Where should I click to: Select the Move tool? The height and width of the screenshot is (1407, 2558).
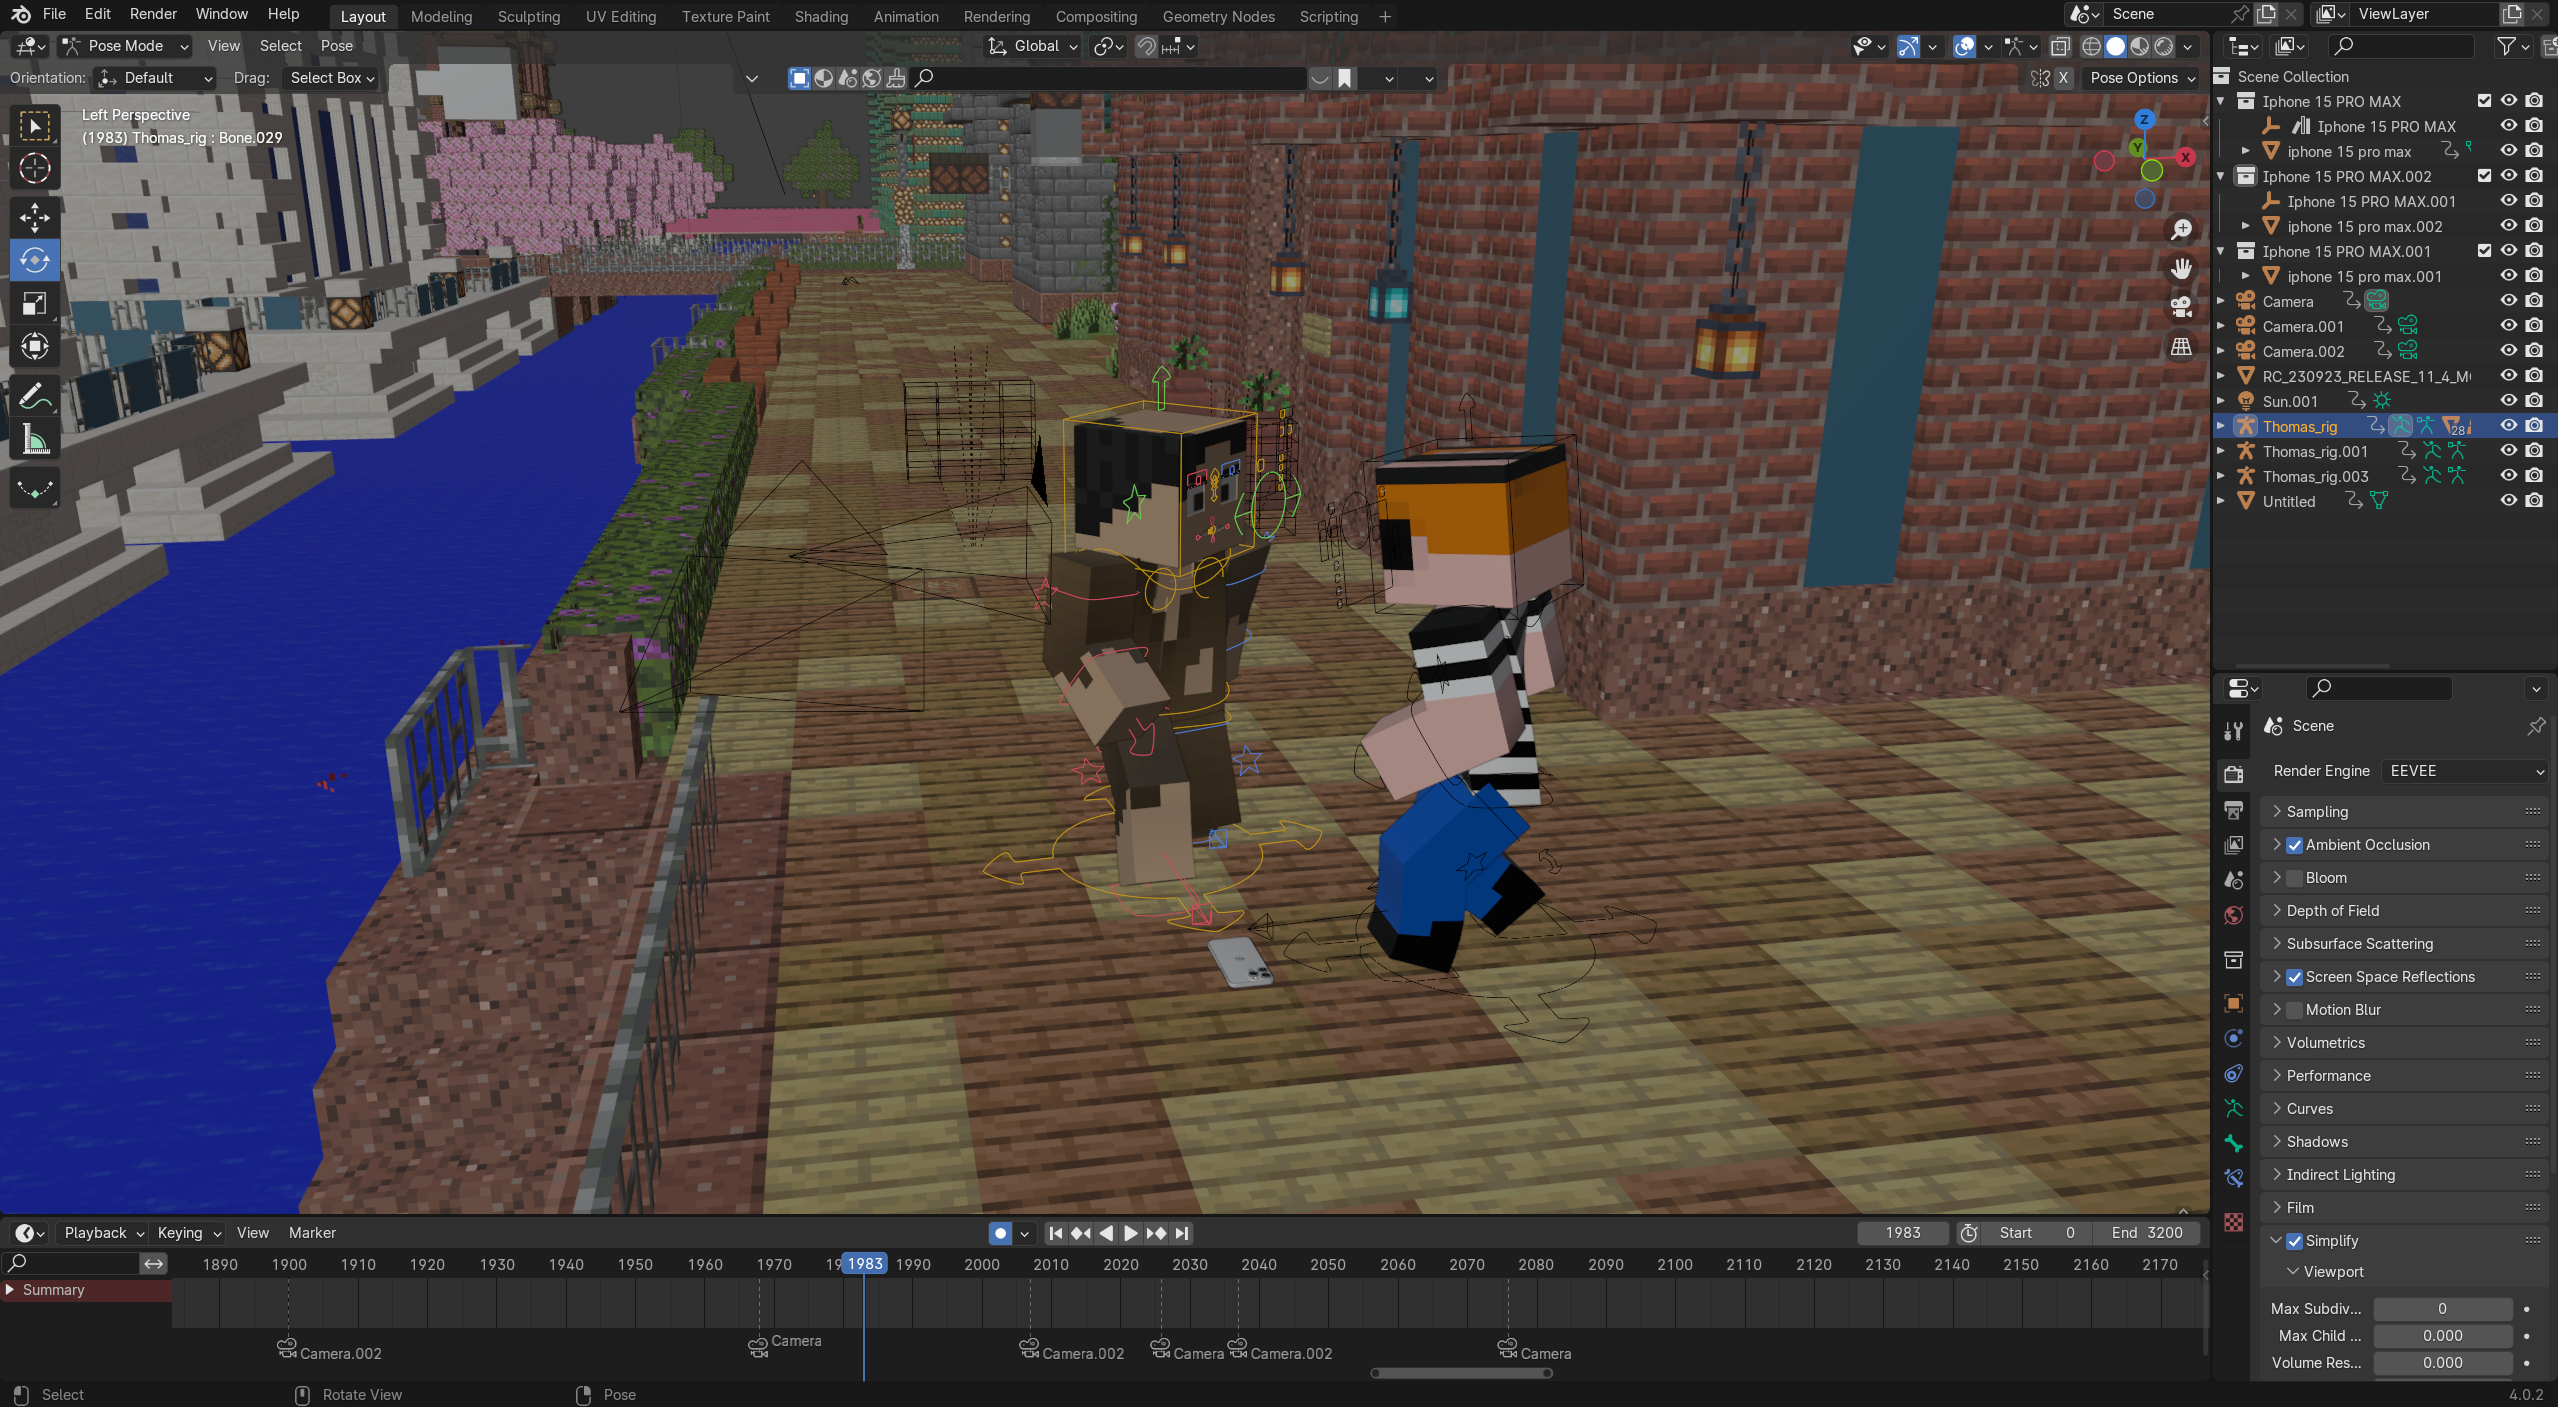pos(35,217)
